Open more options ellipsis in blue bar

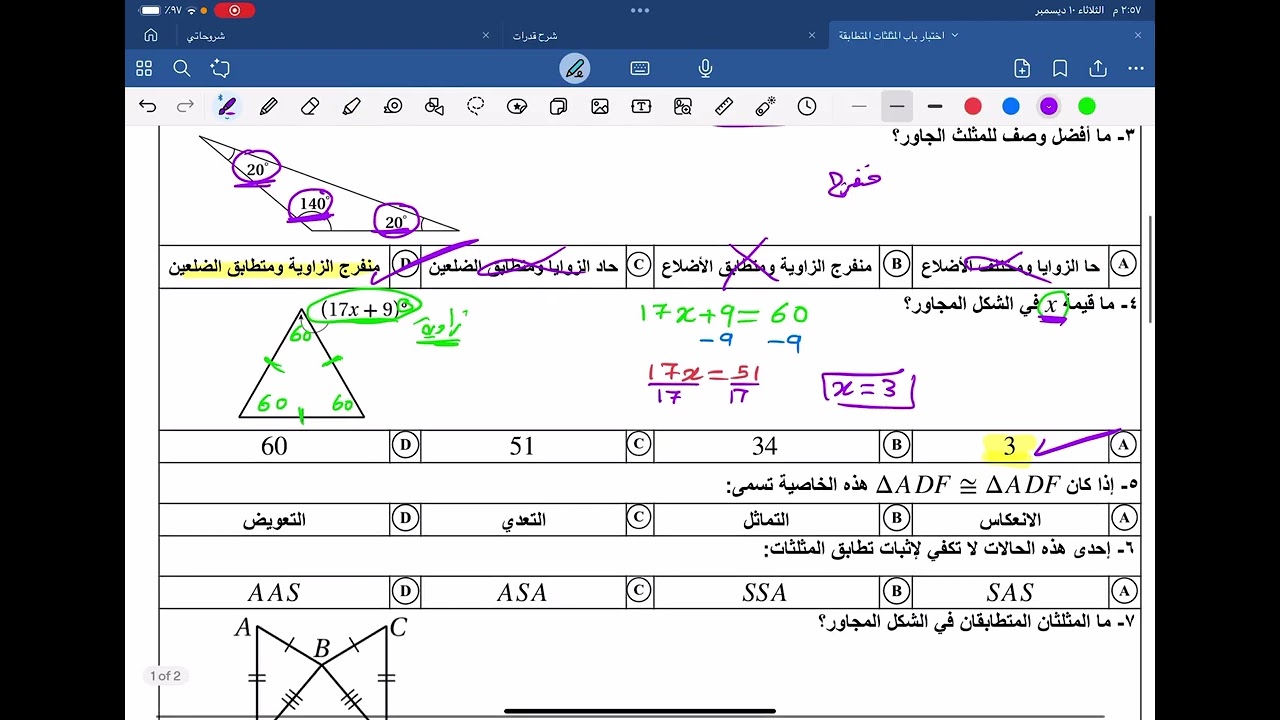1136,68
